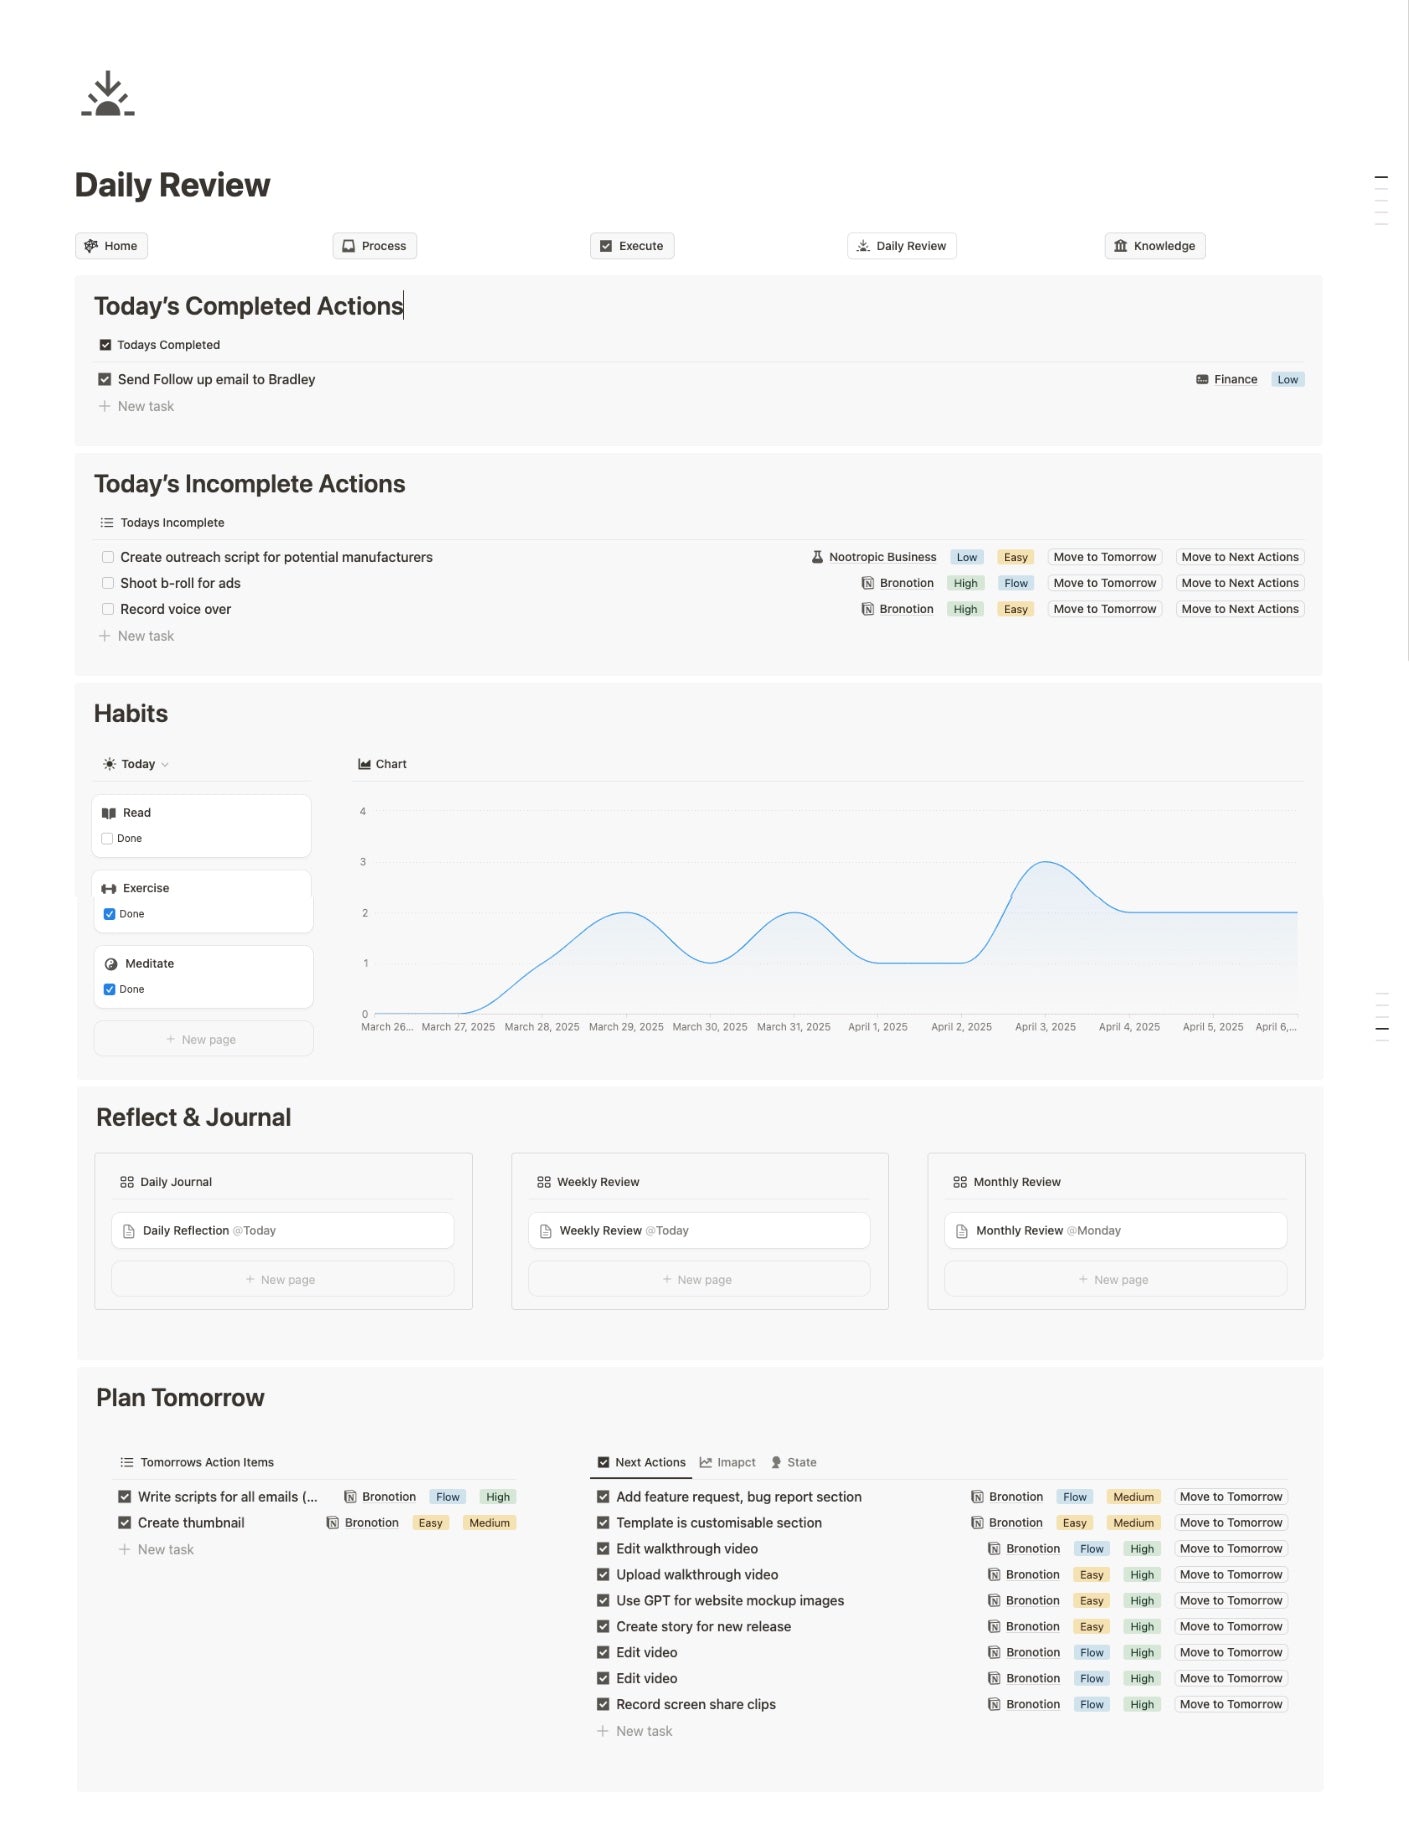Uncheck Send Follow up email to Bradley
The image size is (1409, 1839).
(x=105, y=380)
